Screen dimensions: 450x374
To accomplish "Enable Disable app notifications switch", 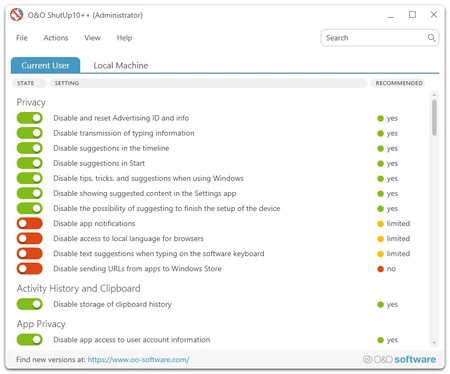I will [30, 223].
